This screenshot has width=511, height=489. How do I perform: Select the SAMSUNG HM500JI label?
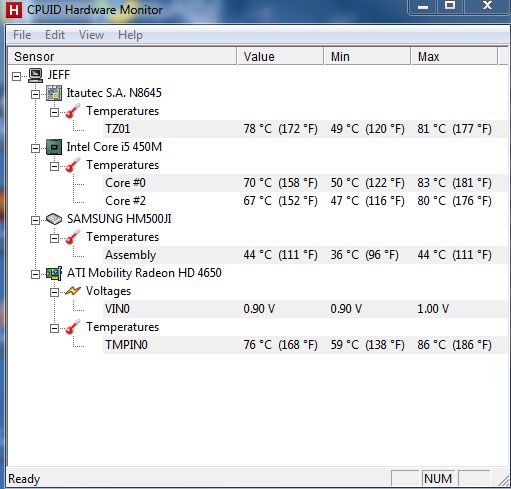click(x=119, y=219)
